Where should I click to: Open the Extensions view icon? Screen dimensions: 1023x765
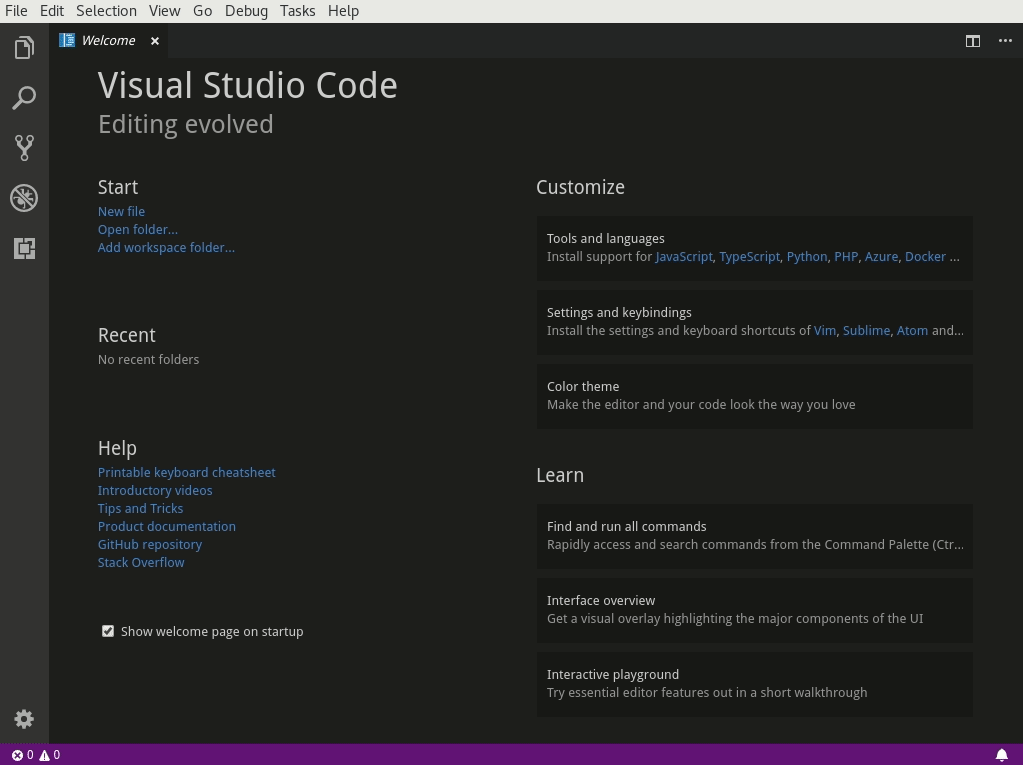(24, 248)
